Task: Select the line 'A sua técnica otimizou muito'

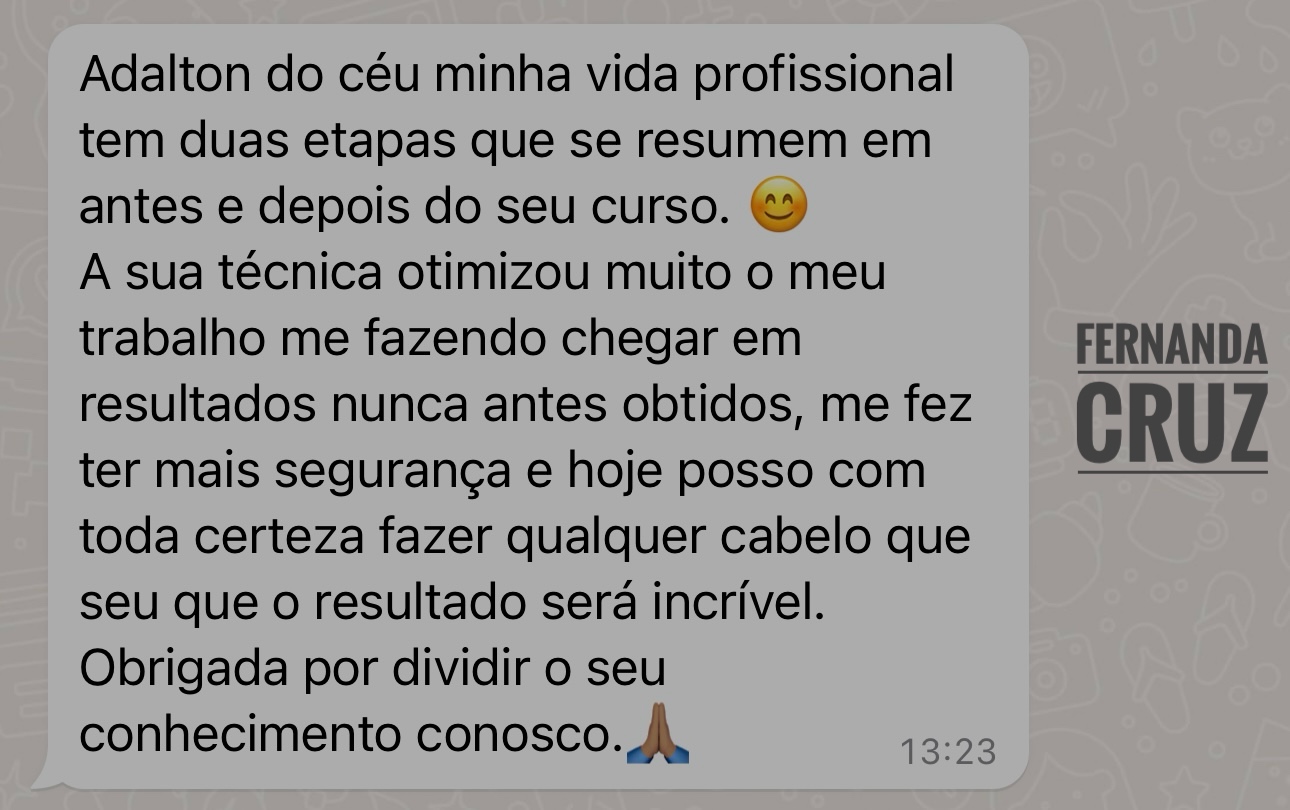Action: pyautogui.click(x=482, y=273)
